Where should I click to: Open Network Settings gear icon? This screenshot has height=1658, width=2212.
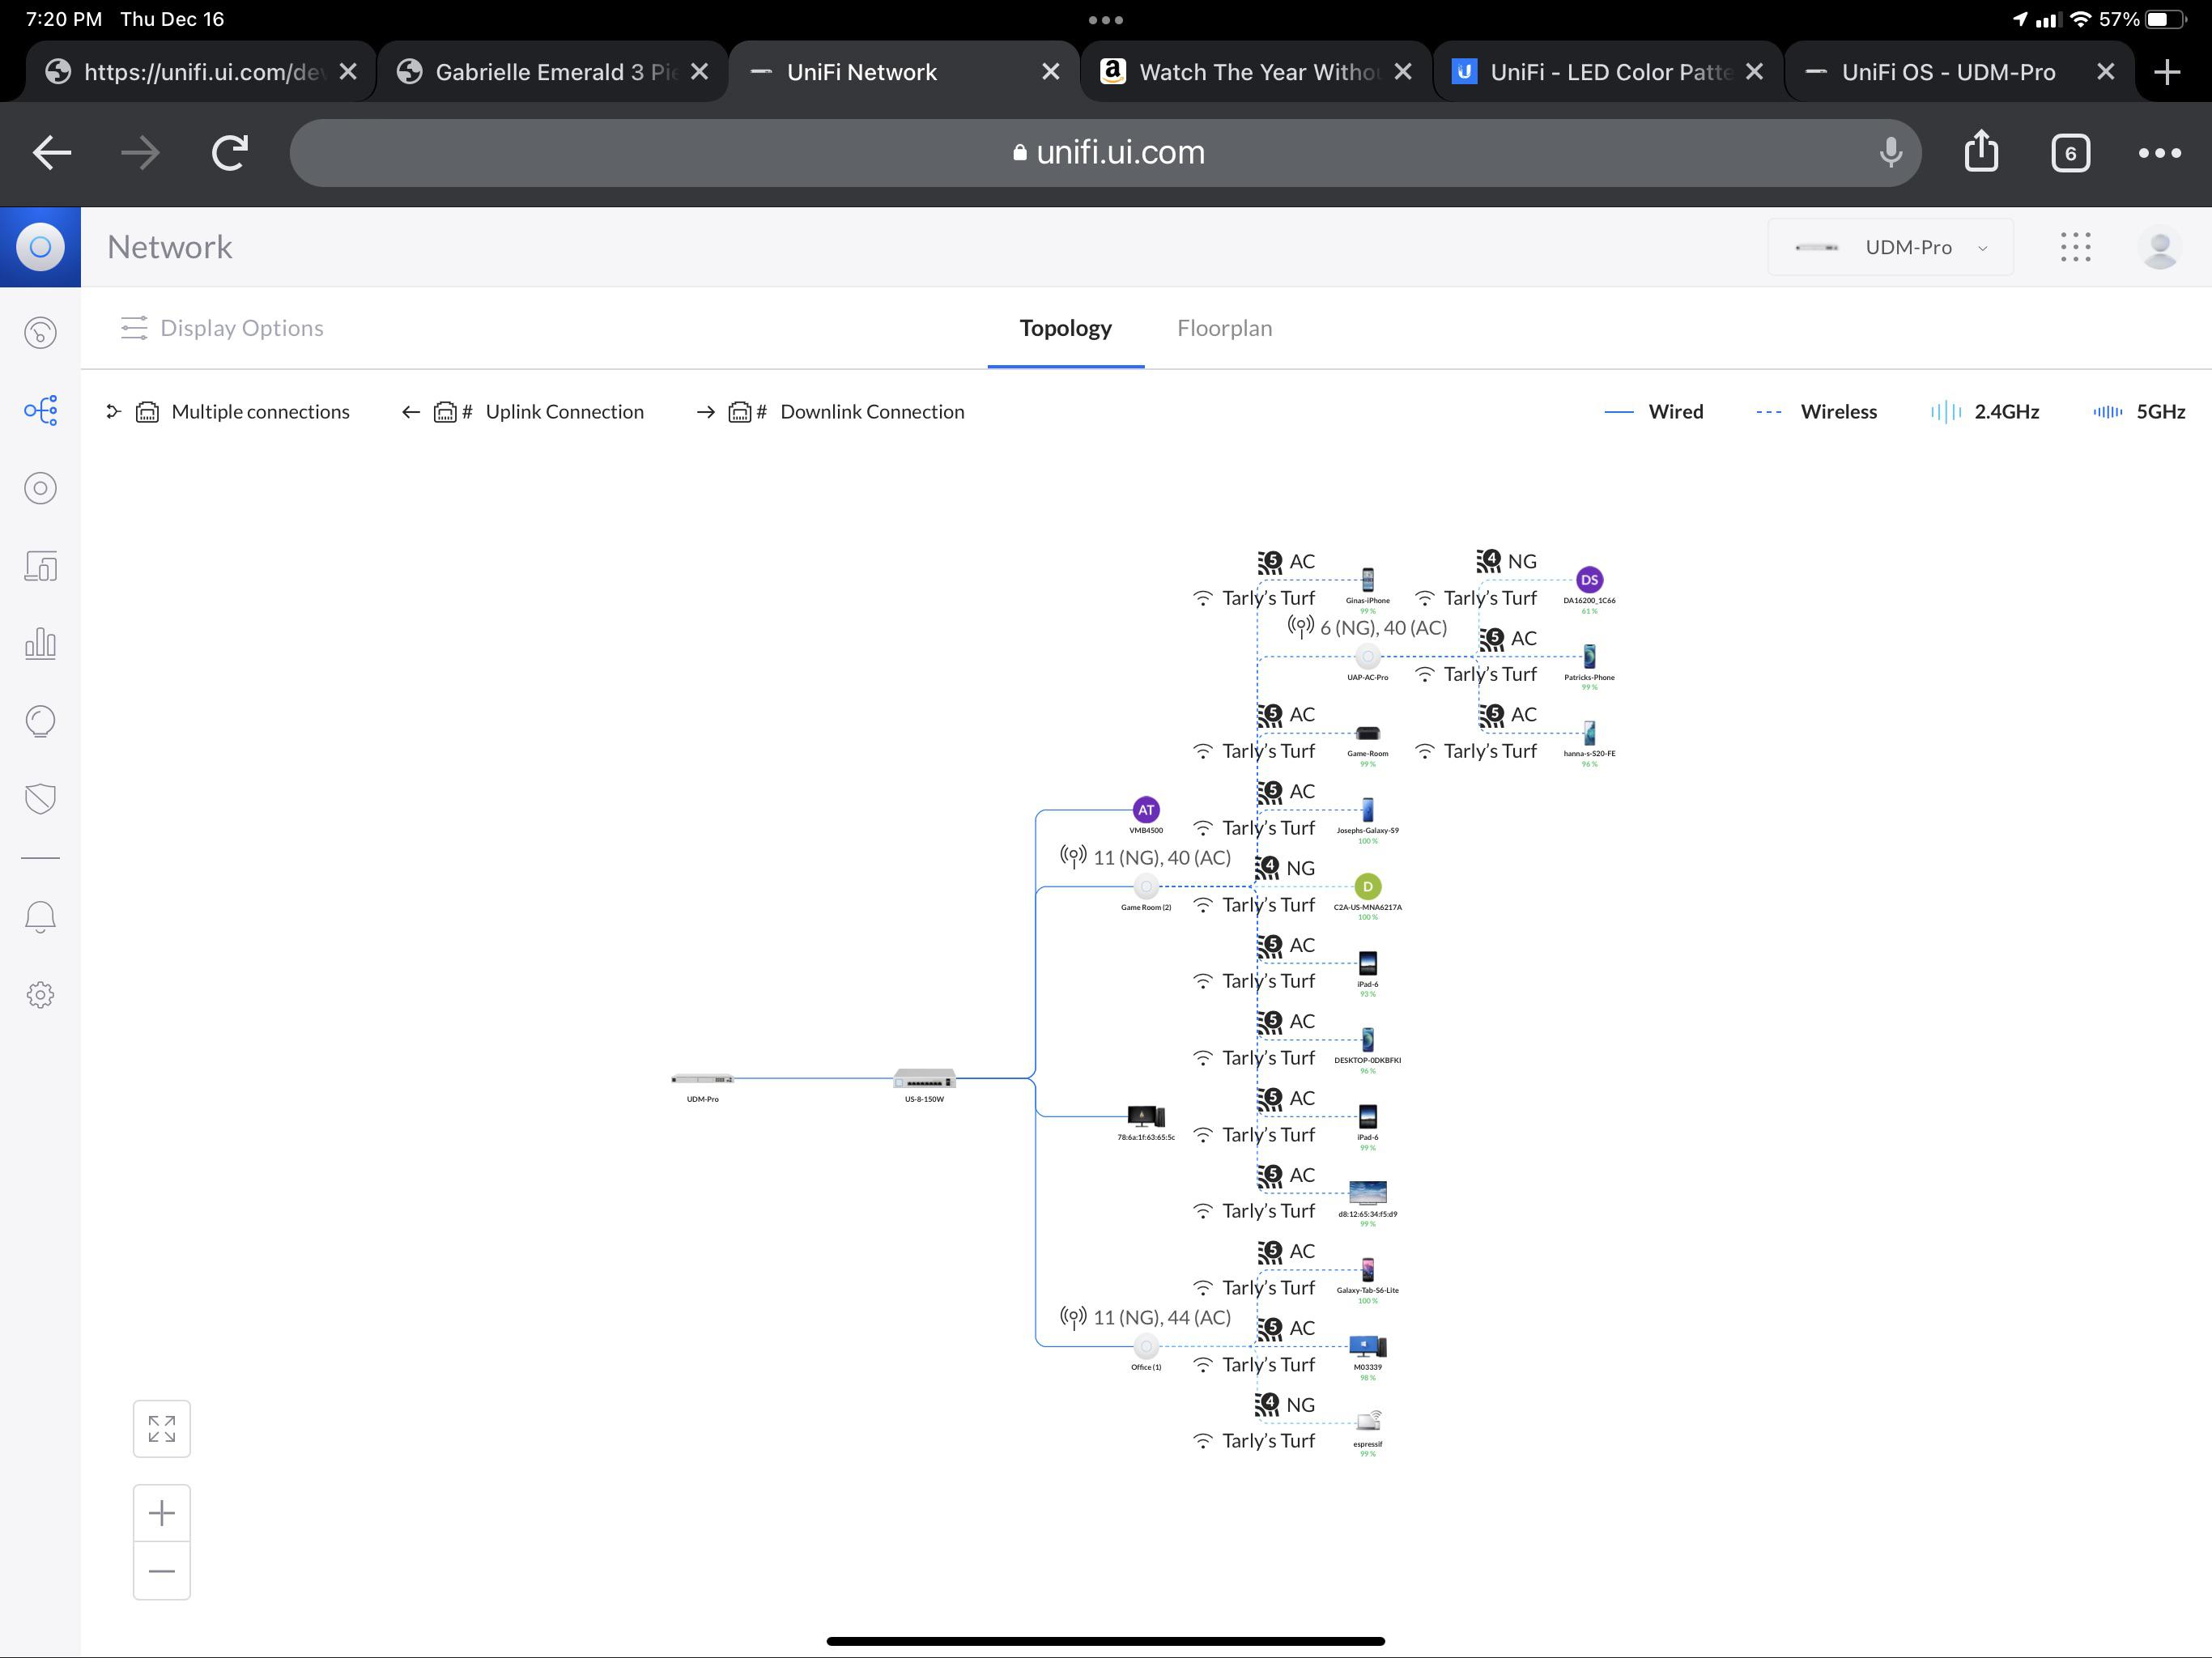[40, 994]
